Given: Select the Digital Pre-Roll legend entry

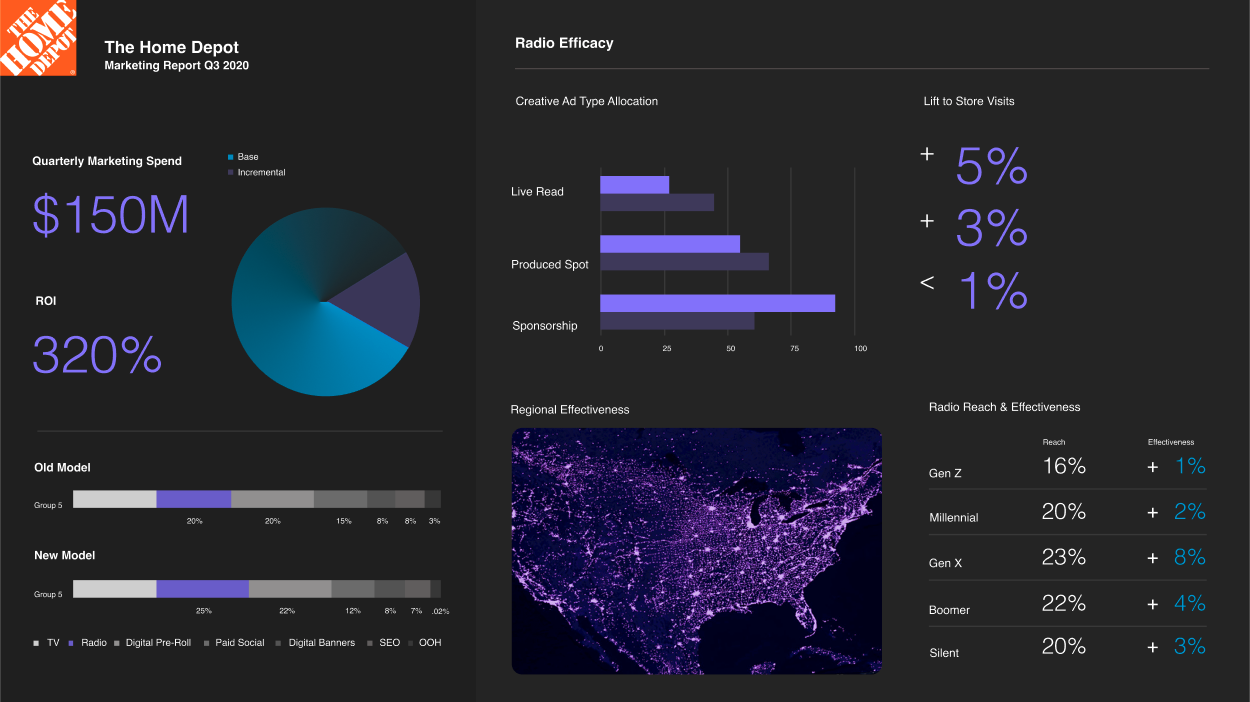Looking at the screenshot, I should (152, 643).
